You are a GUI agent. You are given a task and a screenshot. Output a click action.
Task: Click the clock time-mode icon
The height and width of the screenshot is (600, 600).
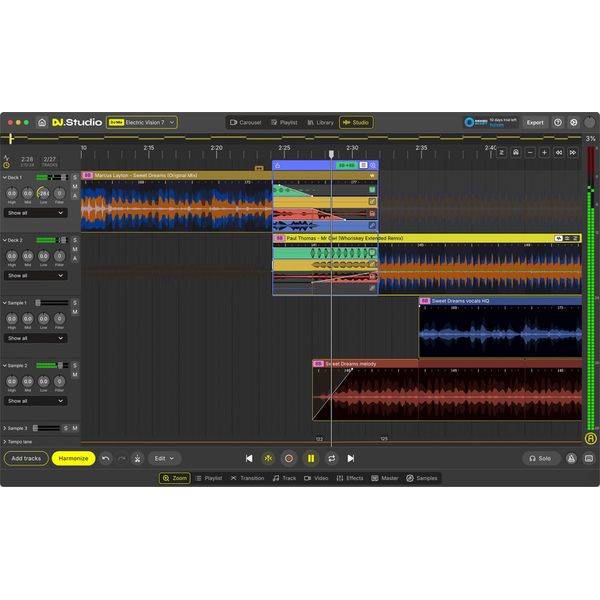(x=6, y=165)
